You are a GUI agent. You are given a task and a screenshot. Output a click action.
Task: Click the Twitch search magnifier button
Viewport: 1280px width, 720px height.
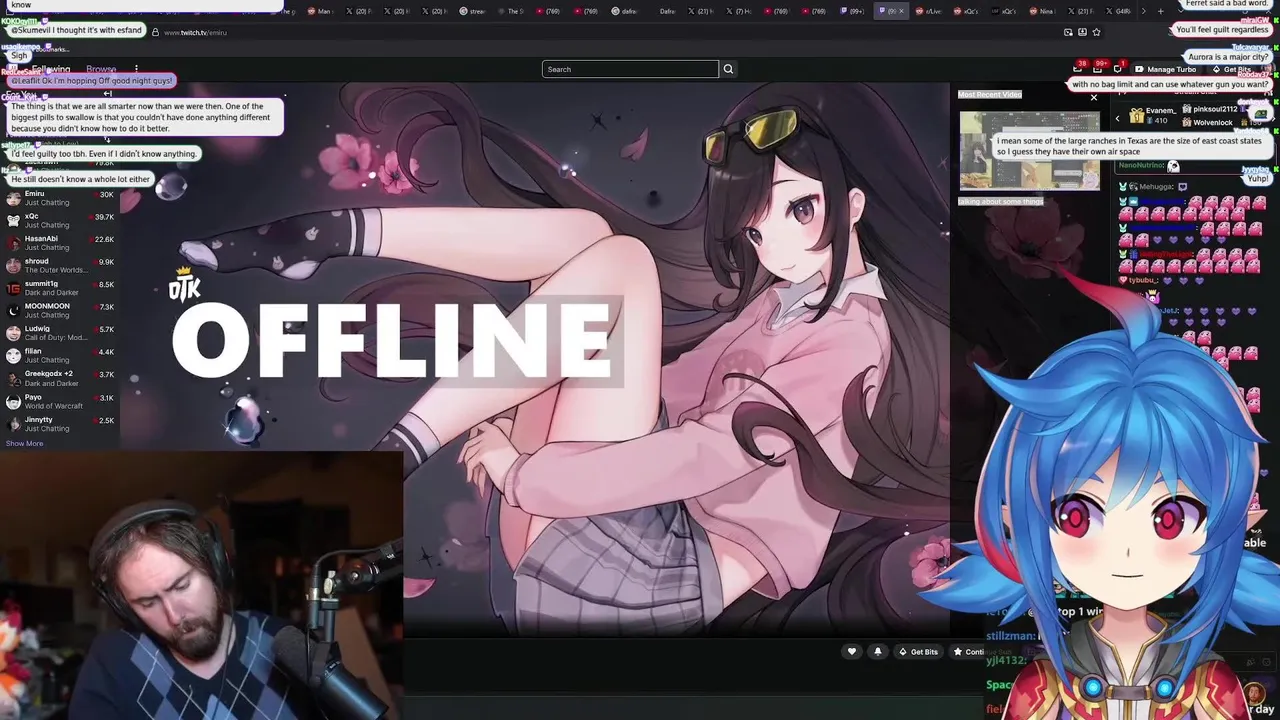(x=728, y=69)
